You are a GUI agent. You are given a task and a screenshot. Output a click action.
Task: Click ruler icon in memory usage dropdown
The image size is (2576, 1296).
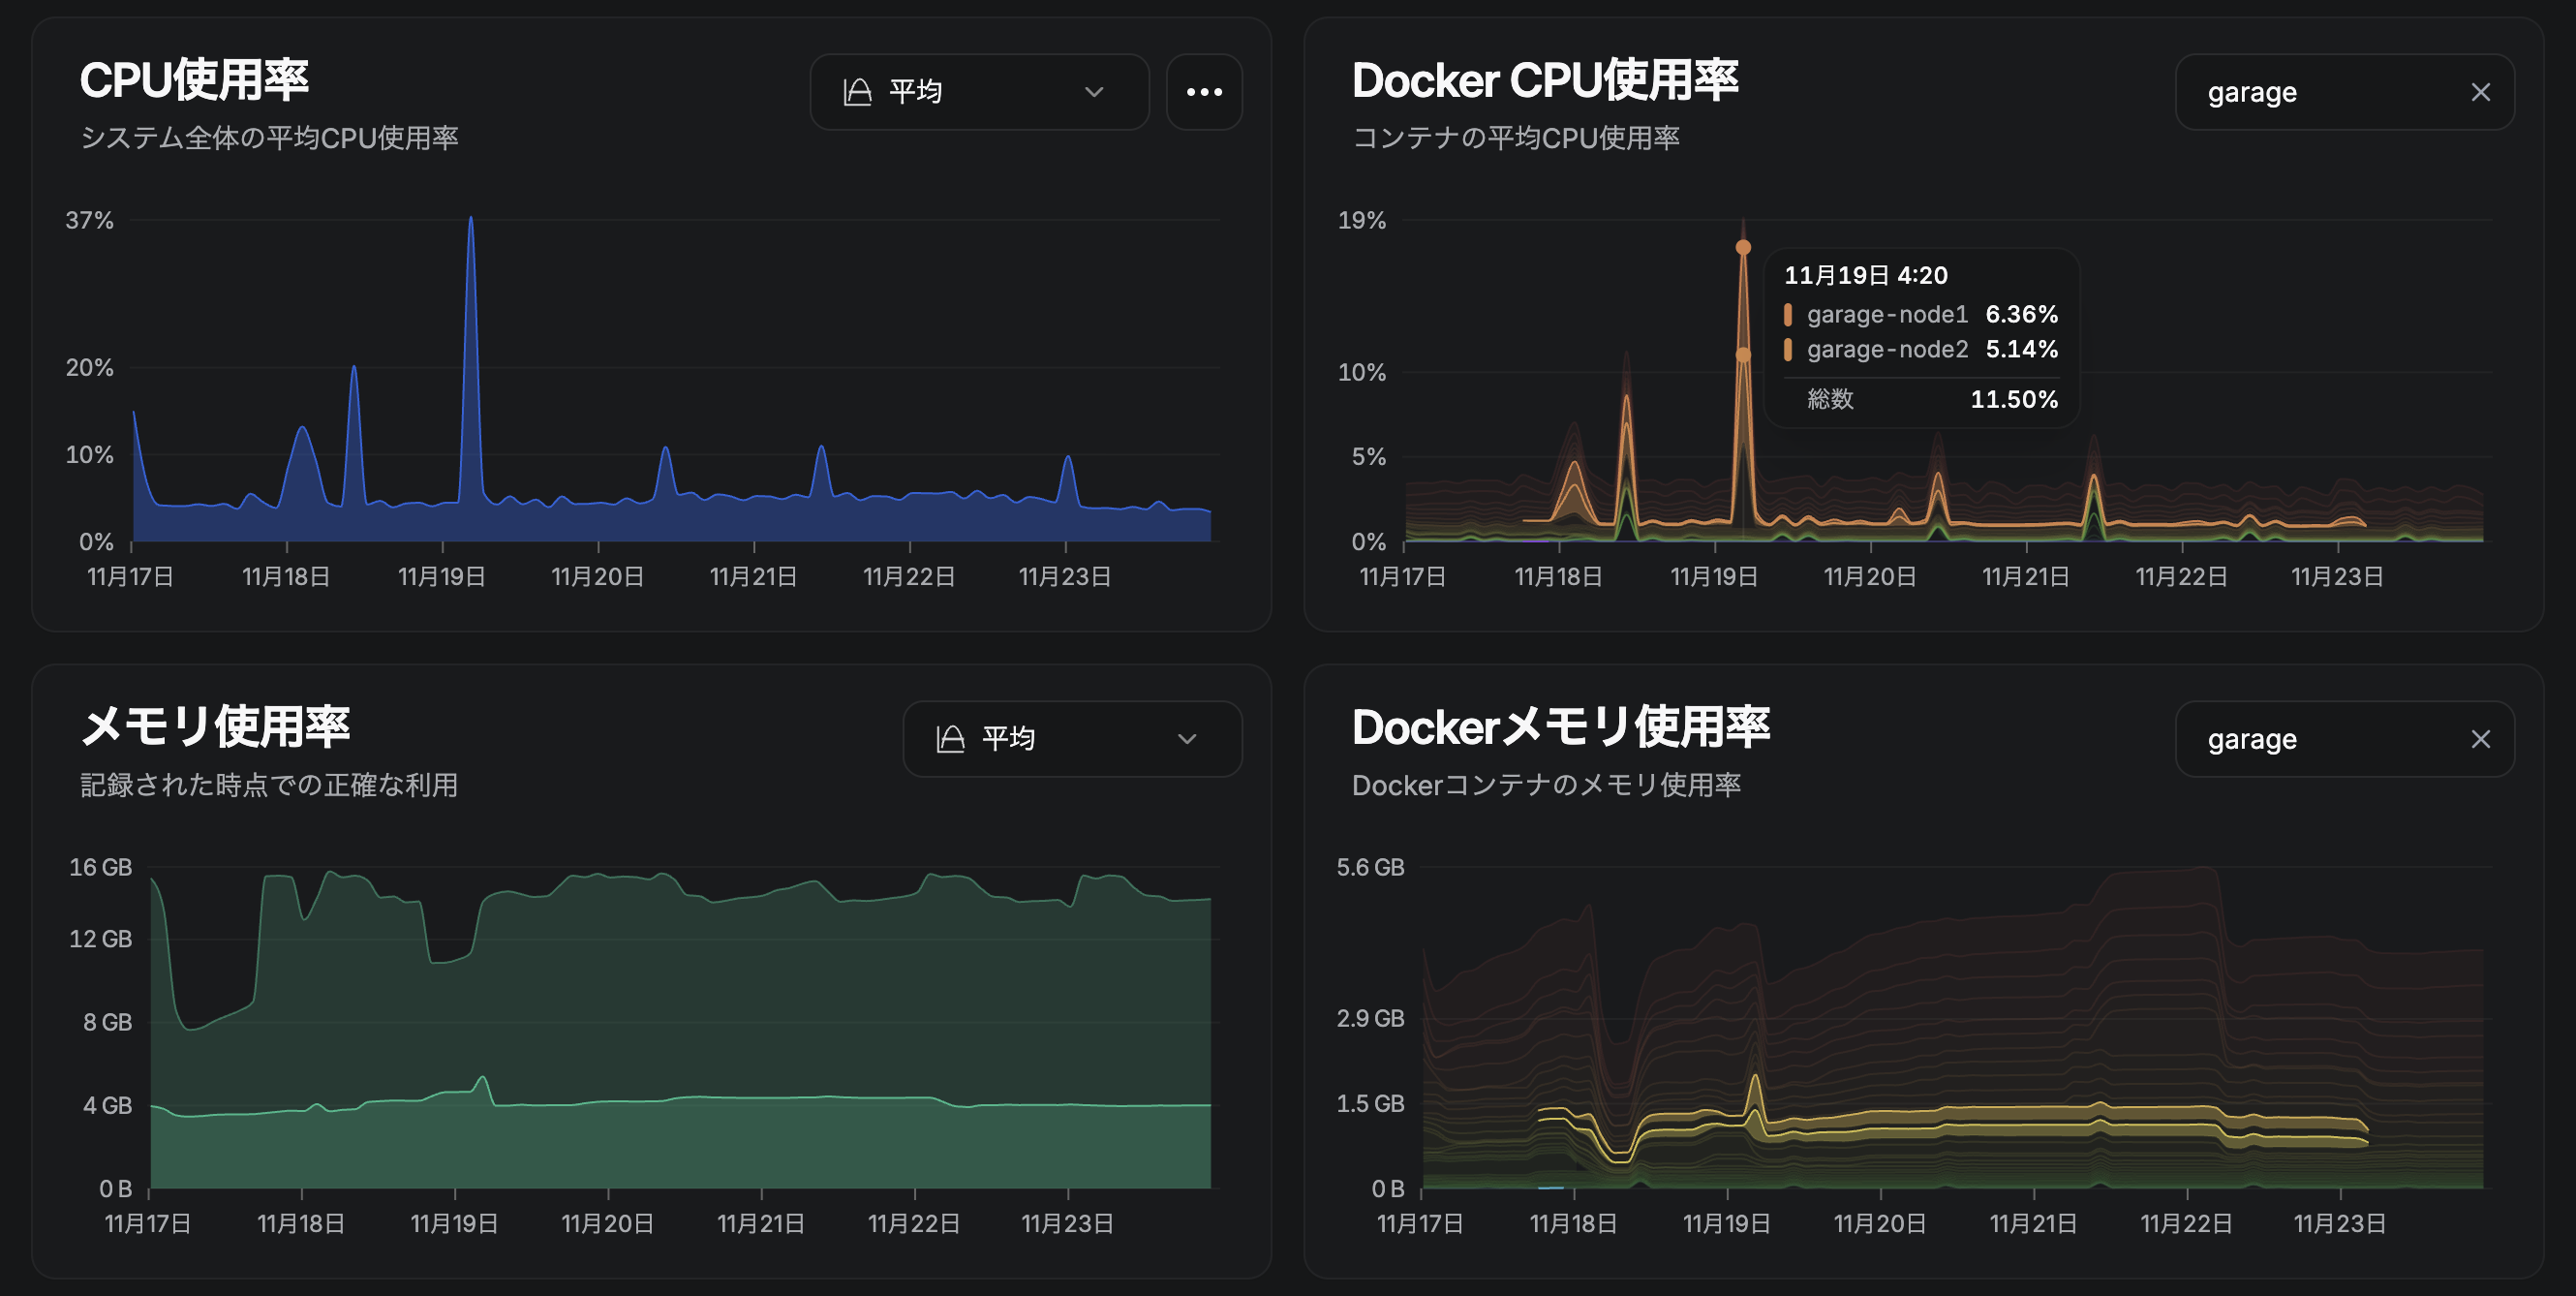pyautogui.click(x=950, y=739)
